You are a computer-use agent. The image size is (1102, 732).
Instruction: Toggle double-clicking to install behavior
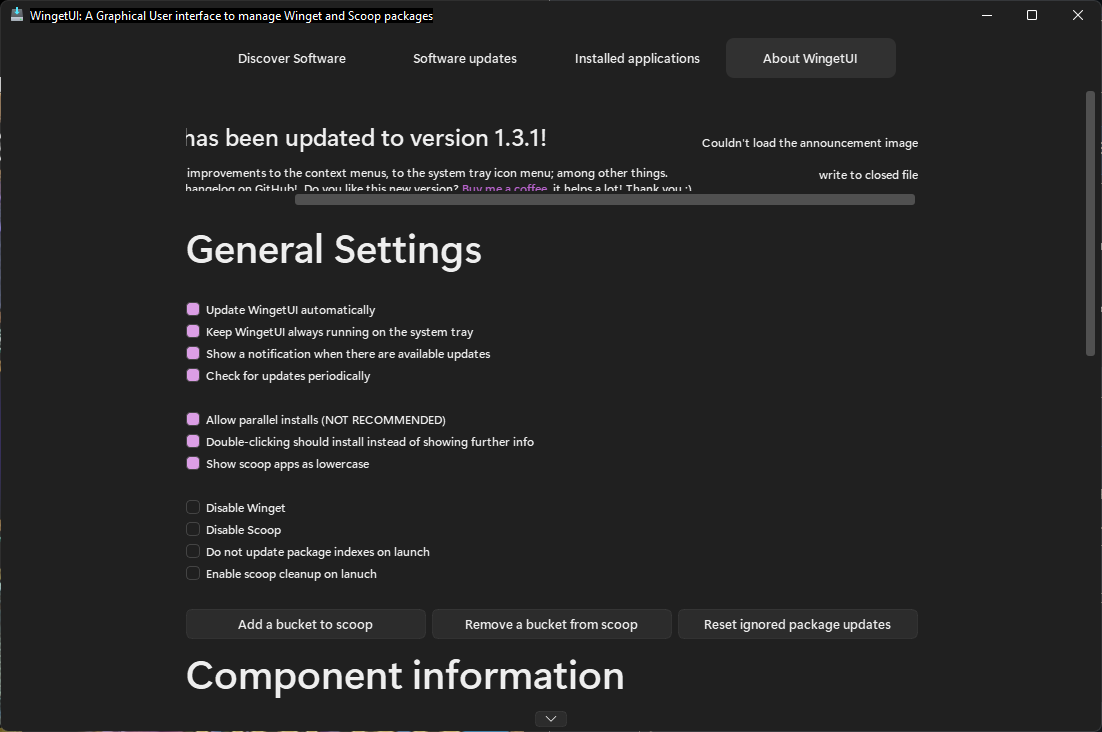192,441
